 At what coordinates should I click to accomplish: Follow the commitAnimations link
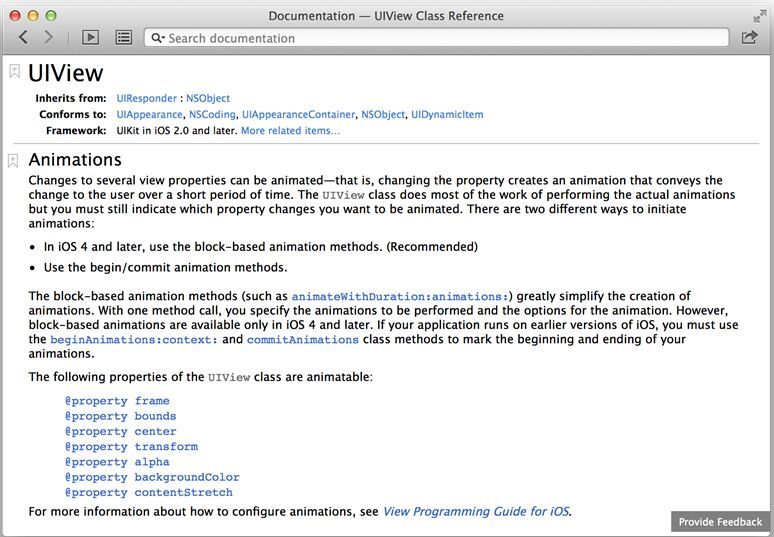coord(303,340)
